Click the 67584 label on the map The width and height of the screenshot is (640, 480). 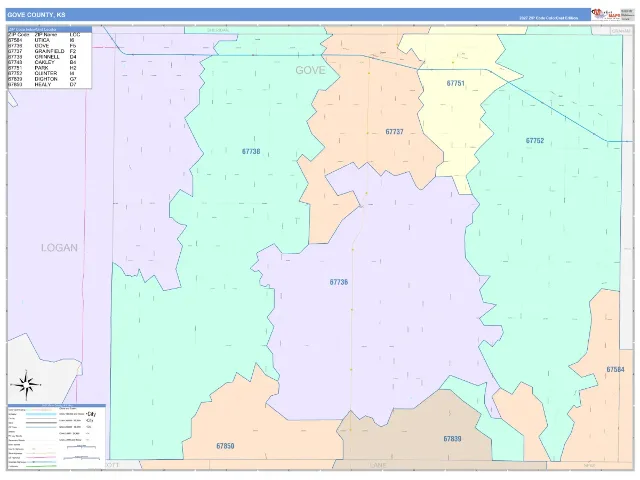[x=615, y=369]
